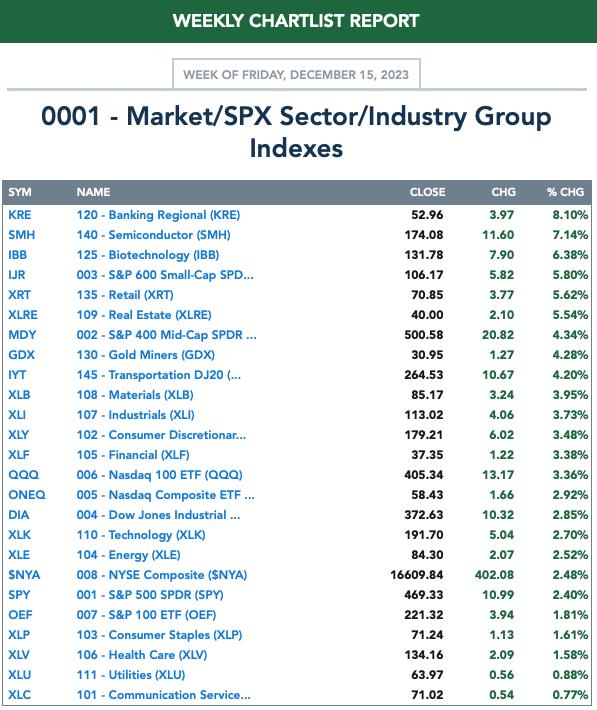Screen dimensions: 597x710
Task: Click the XLU ticker symbol
Action: tap(19, 675)
